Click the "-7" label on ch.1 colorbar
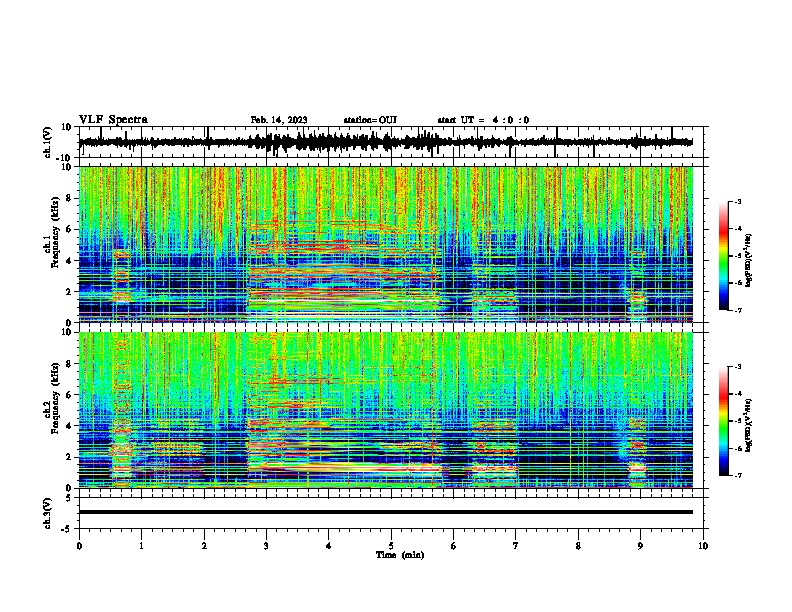 738,310
